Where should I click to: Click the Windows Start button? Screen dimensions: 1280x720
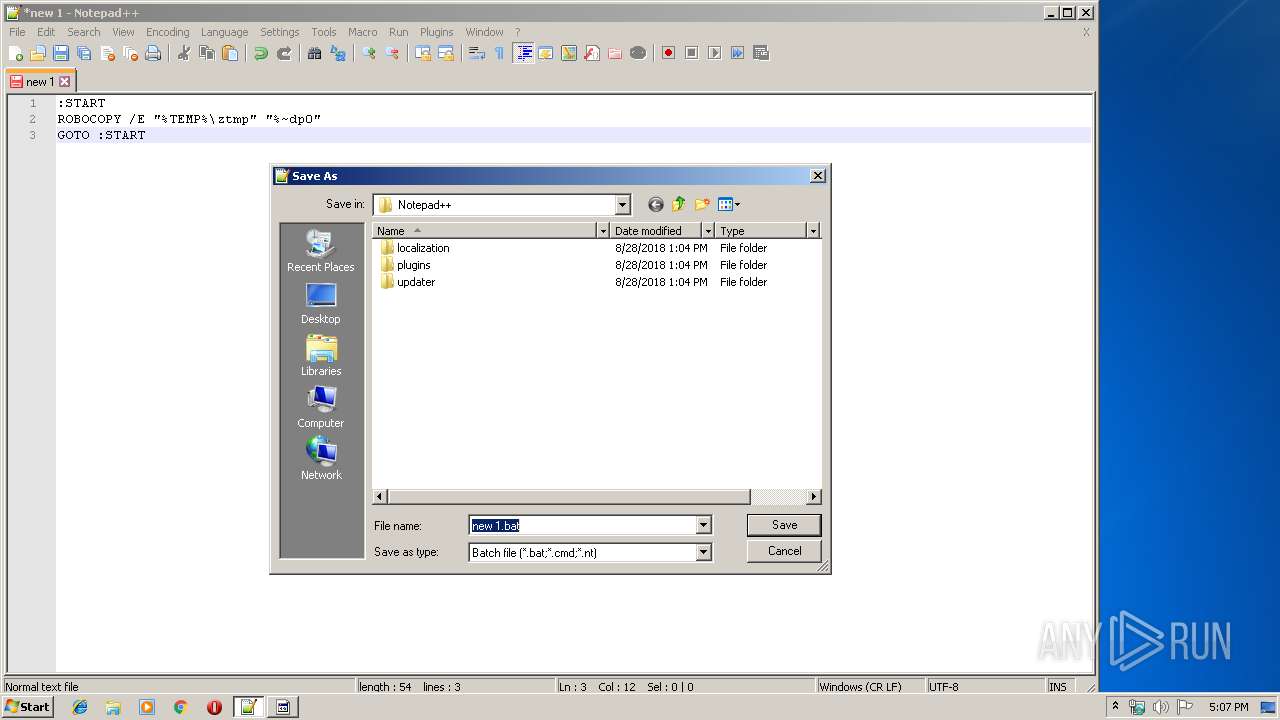click(28, 707)
